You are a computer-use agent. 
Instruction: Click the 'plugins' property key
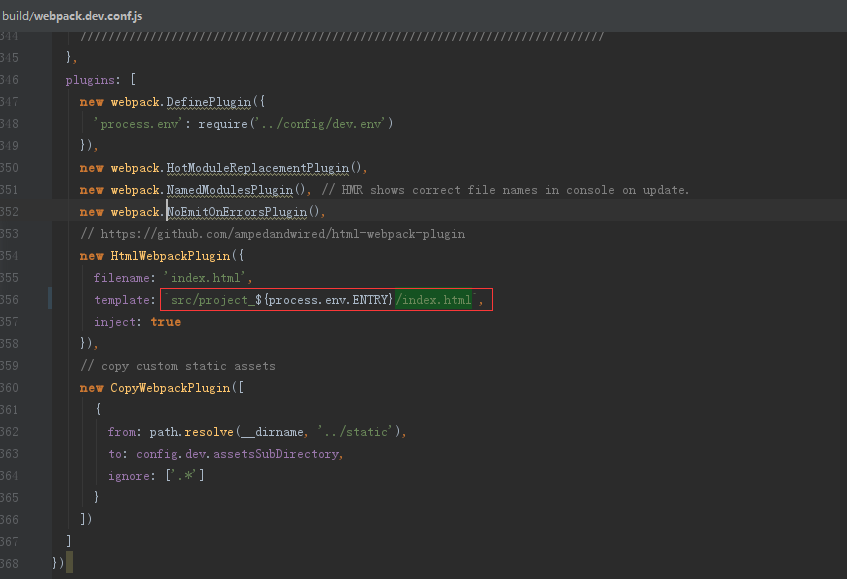(90, 80)
